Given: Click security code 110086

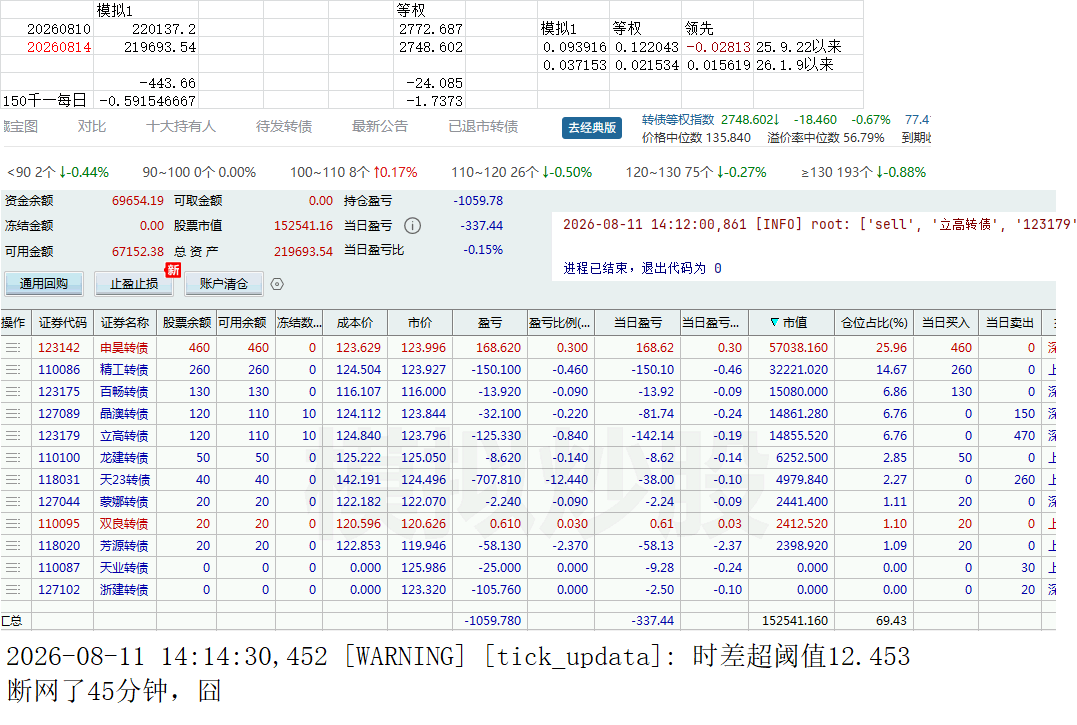Looking at the screenshot, I should tap(59, 370).
